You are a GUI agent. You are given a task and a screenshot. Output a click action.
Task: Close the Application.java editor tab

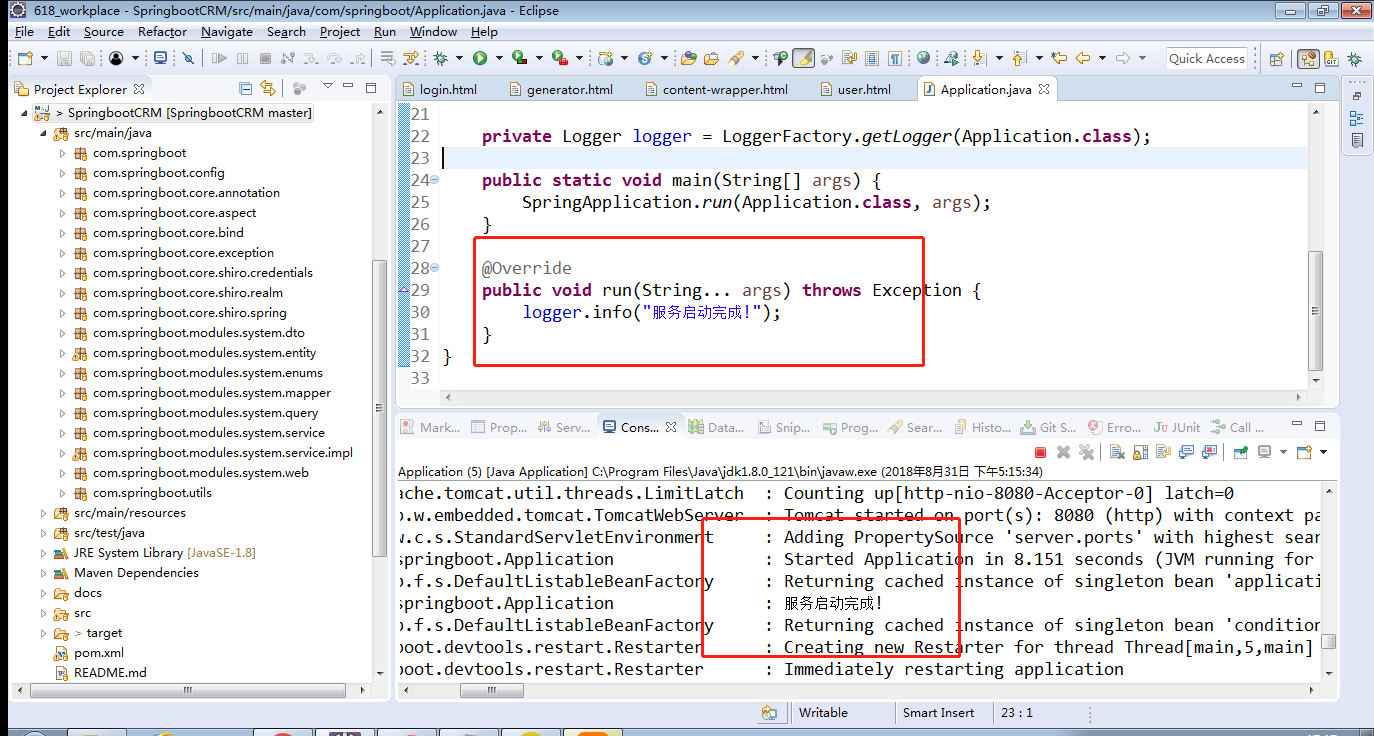[x=1044, y=89]
